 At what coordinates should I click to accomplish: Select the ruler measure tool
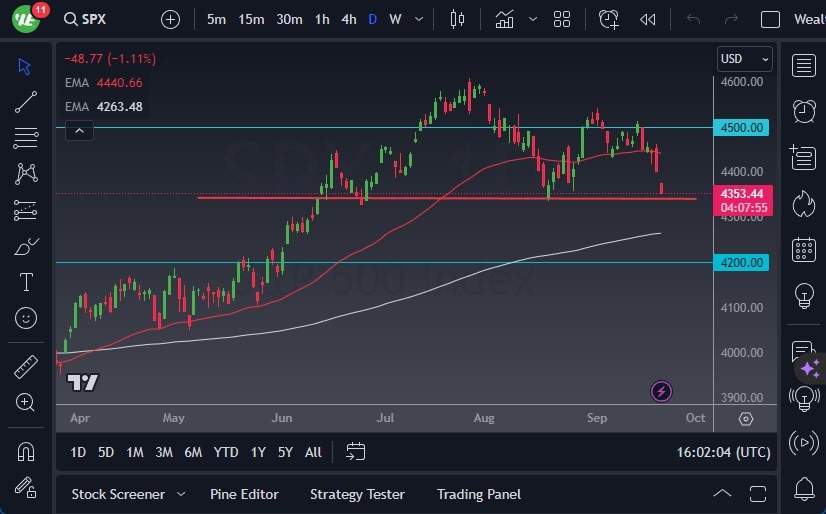click(x=26, y=367)
